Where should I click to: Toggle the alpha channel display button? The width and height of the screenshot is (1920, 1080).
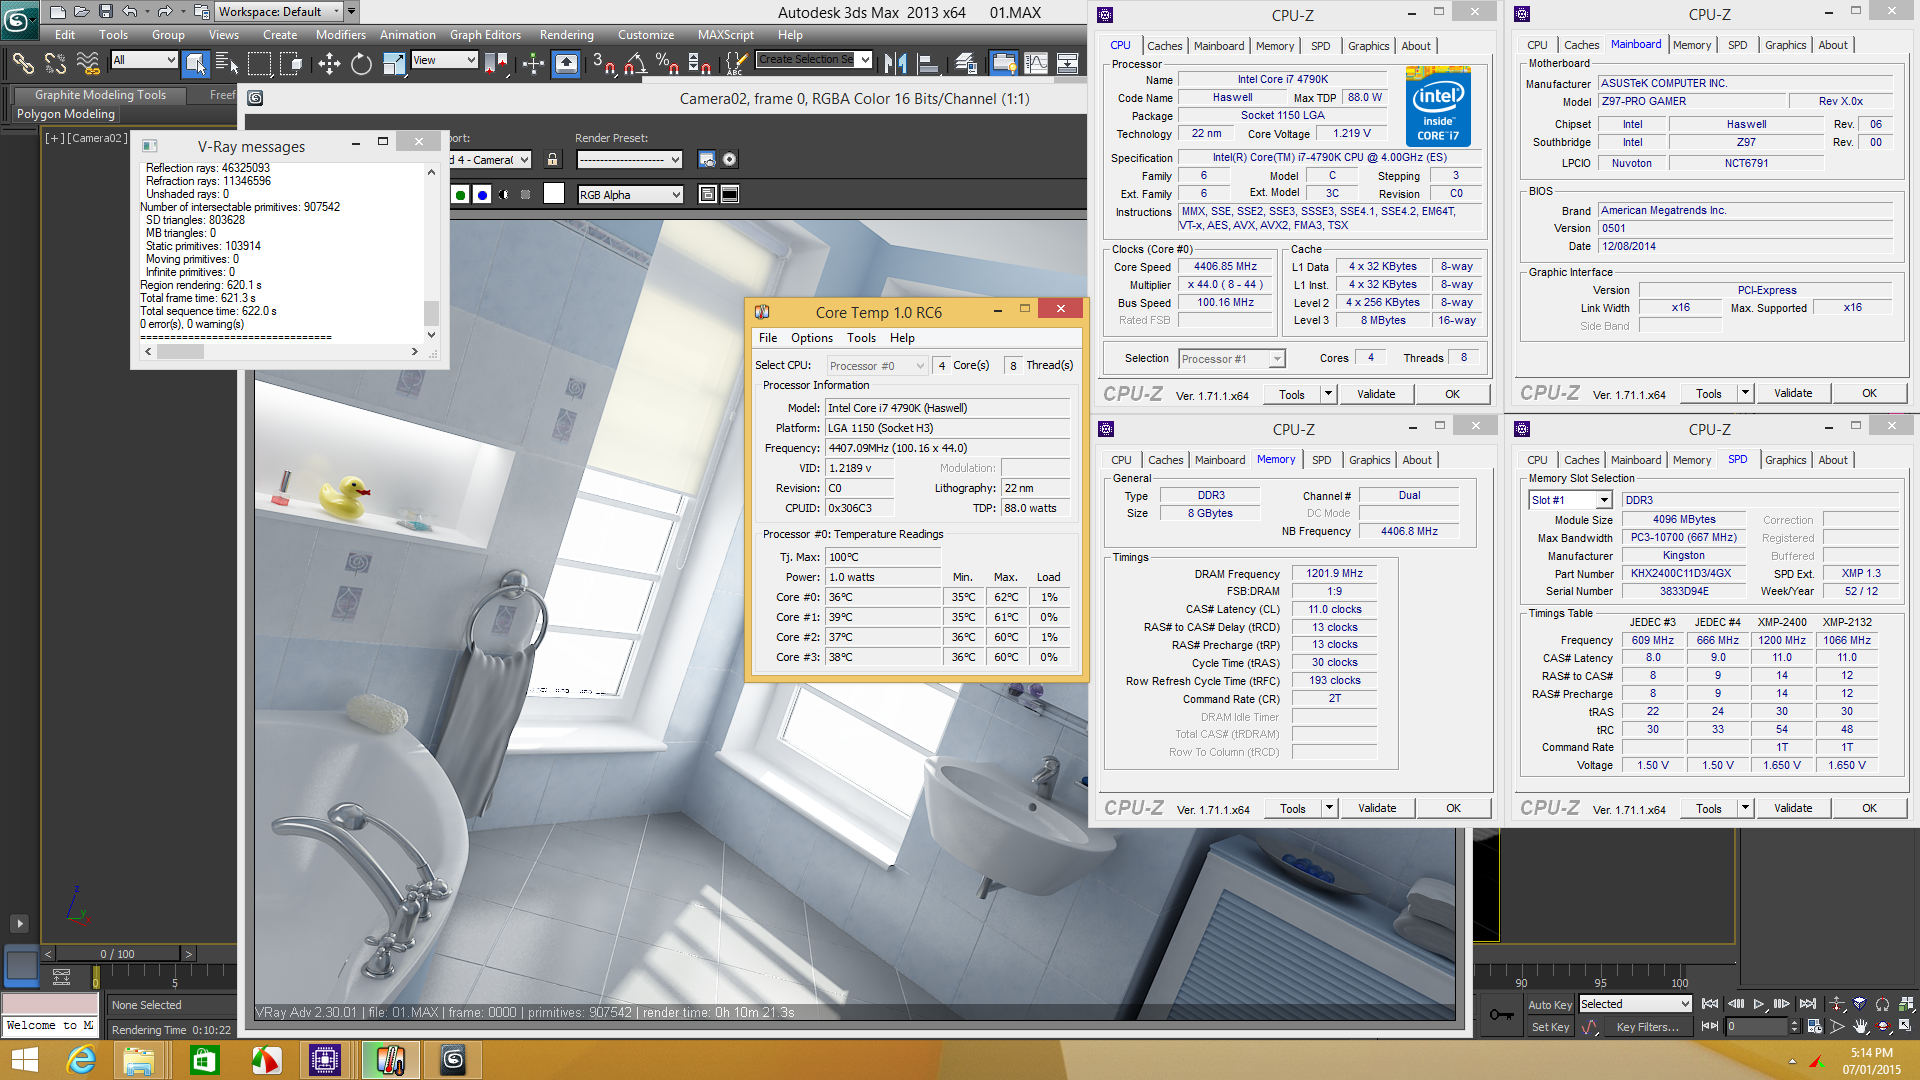pyautogui.click(x=503, y=195)
